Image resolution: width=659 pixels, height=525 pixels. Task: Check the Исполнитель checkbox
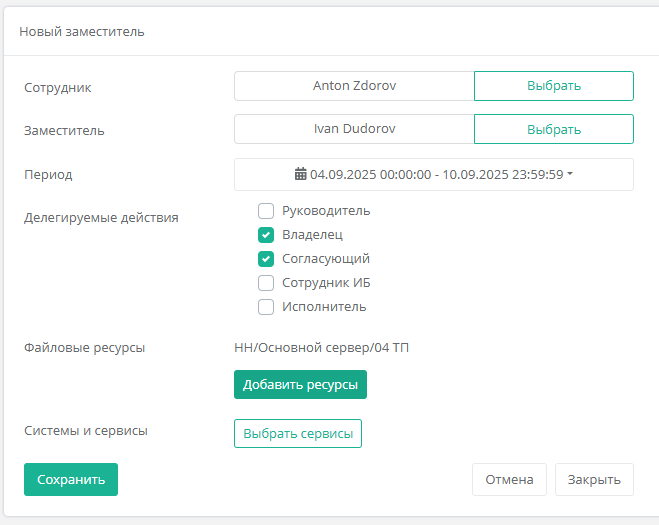(266, 307)
